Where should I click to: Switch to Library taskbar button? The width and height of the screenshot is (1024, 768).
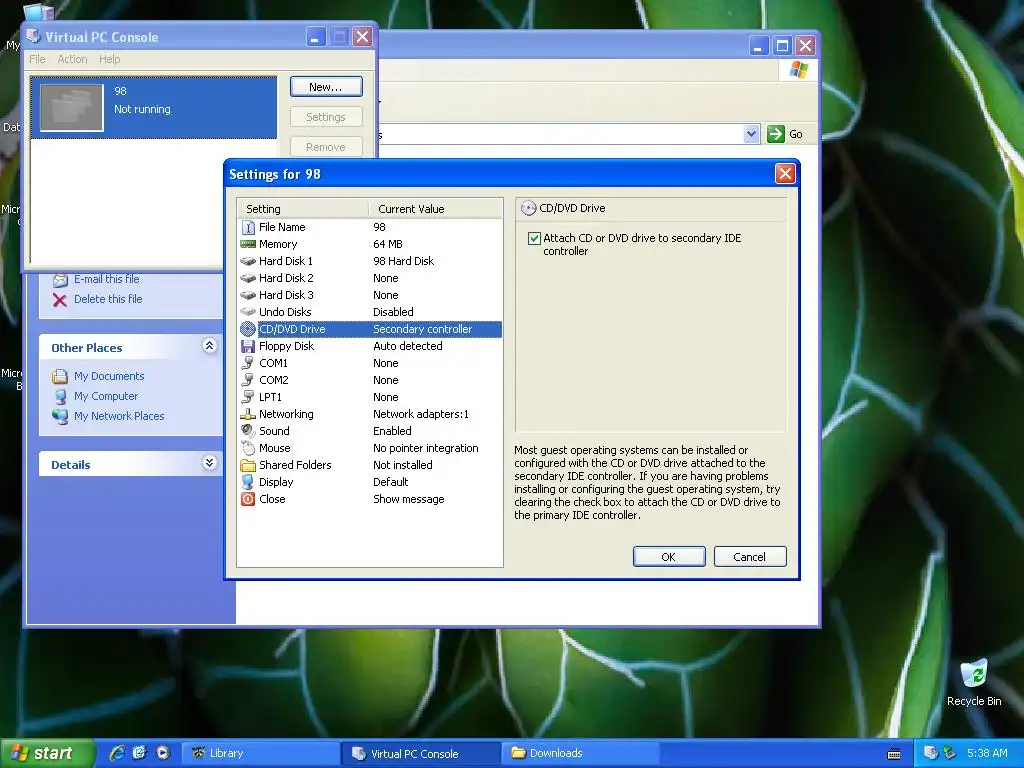tap(260, 753)
